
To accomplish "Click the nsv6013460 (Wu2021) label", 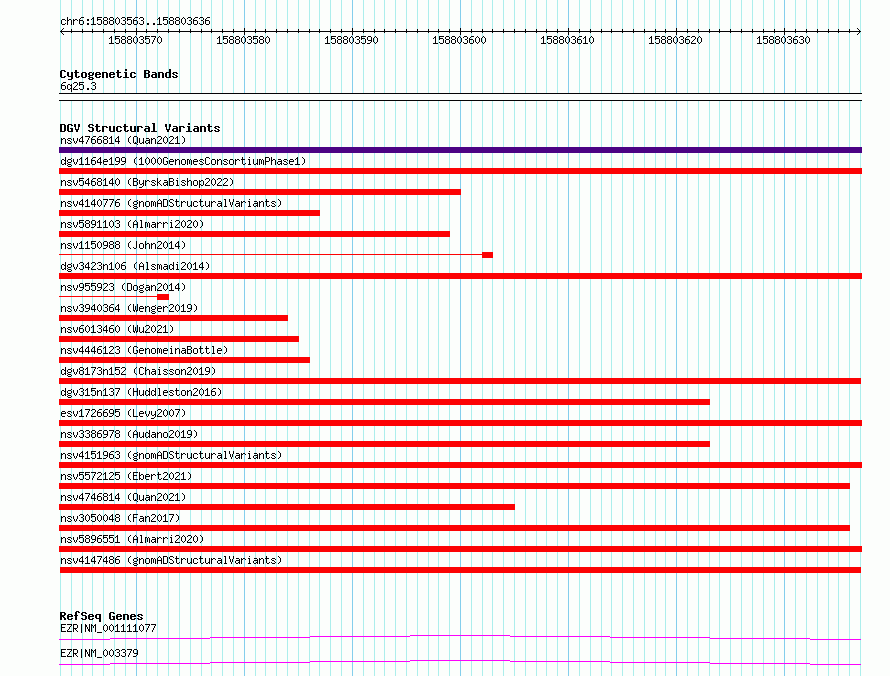I will 117,329.
